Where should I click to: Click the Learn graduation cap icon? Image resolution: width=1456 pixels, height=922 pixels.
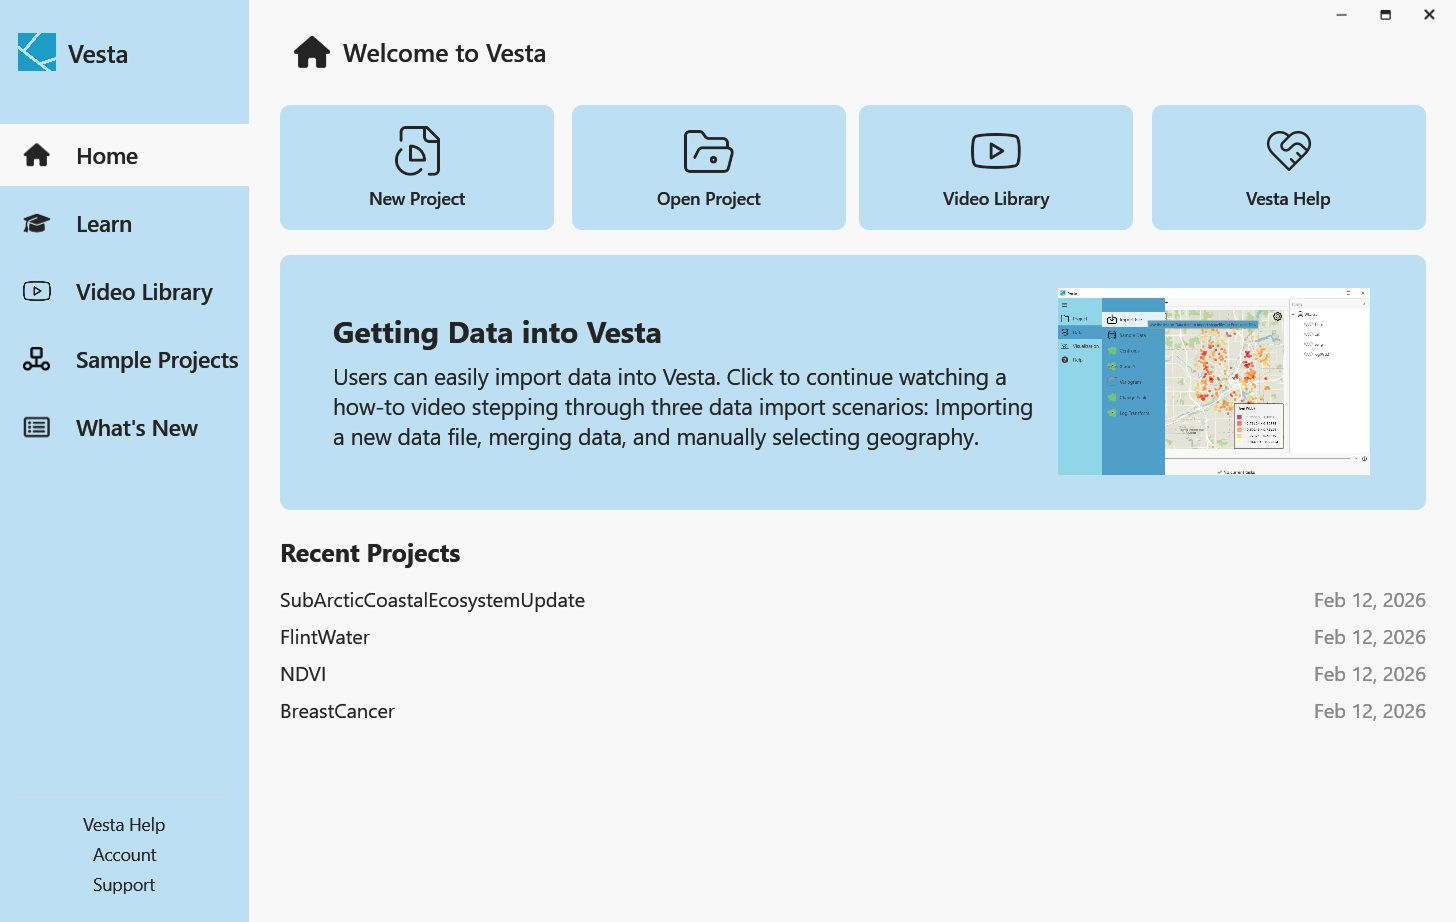pyautogui.click(x=37, y=224)
